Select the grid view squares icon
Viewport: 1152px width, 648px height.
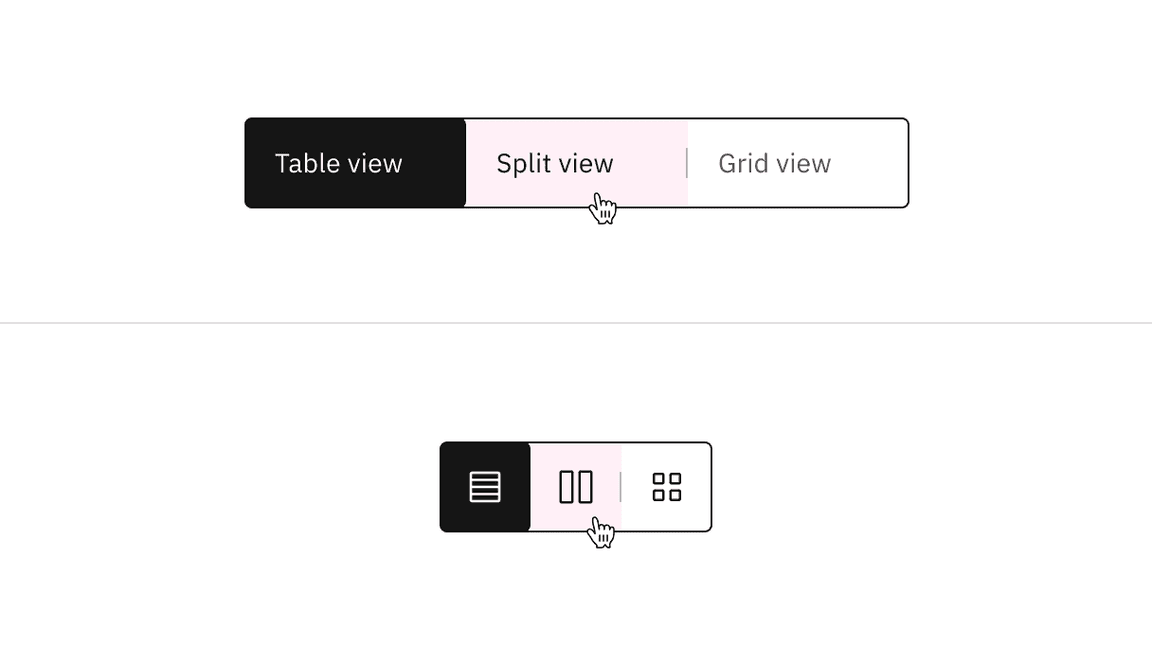tap(666, 486)
